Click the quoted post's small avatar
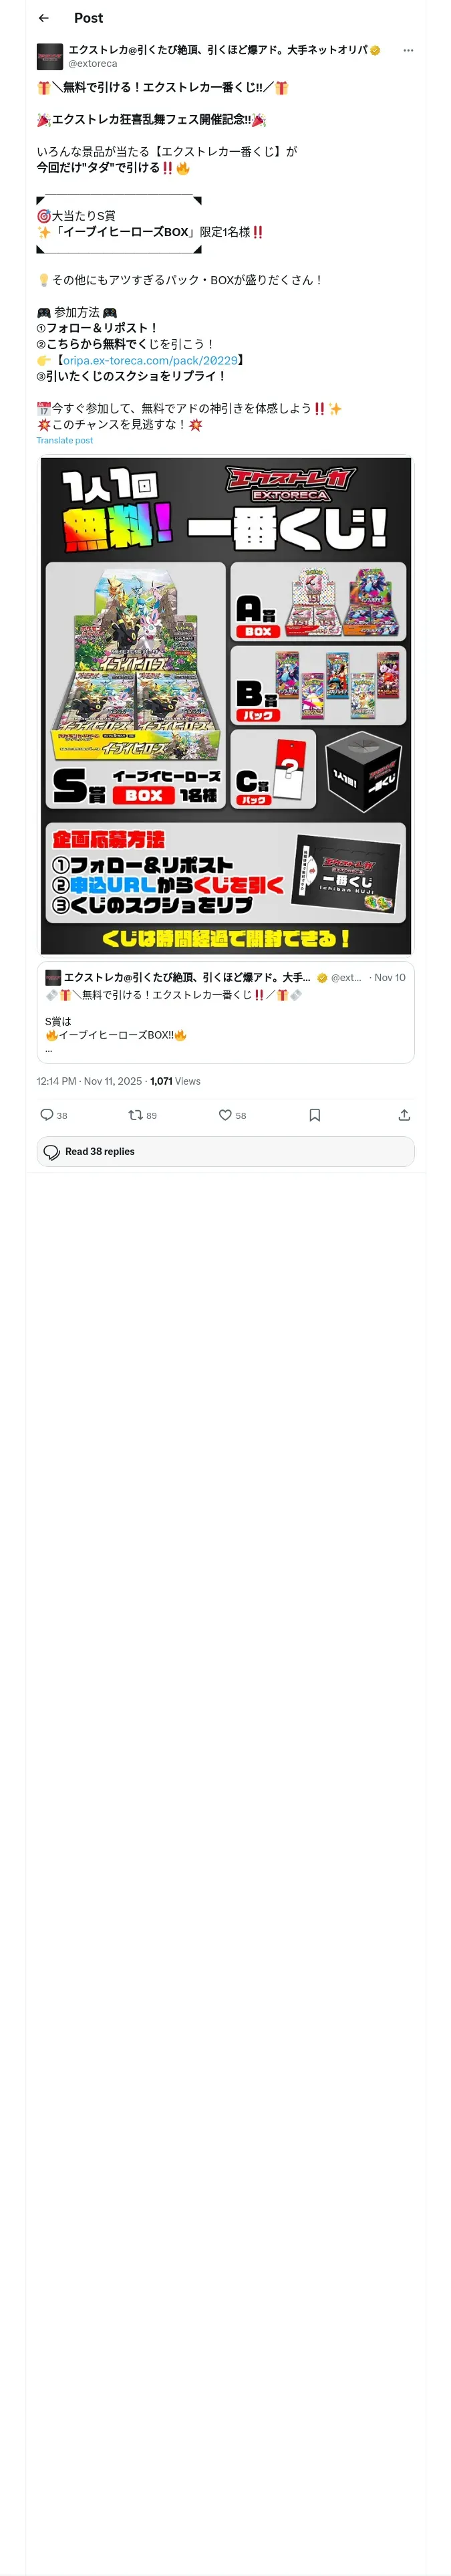451x2576 pixels. (x=53, y=977)
